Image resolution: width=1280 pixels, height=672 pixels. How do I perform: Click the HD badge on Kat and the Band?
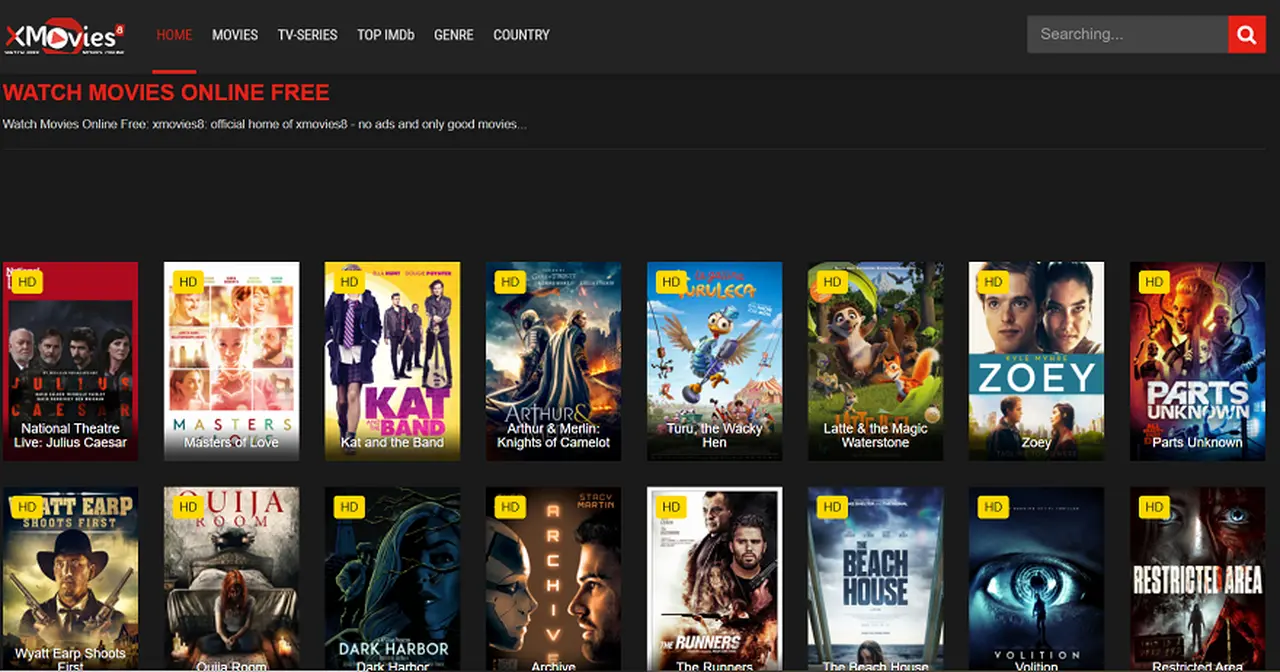tap(349, 282)
